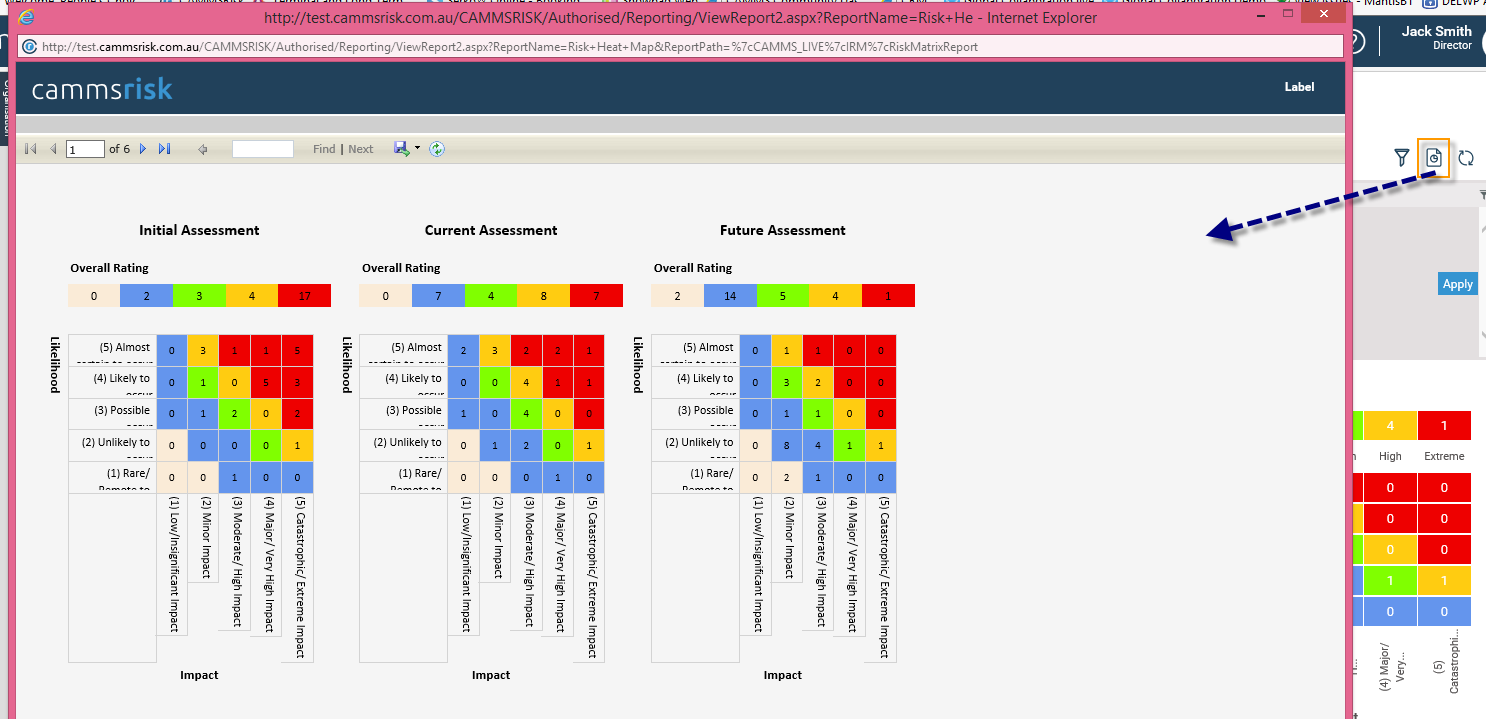
Task: Click Initial matrix Possible, Moderate cell showing 2
Action: pos(235,414)
